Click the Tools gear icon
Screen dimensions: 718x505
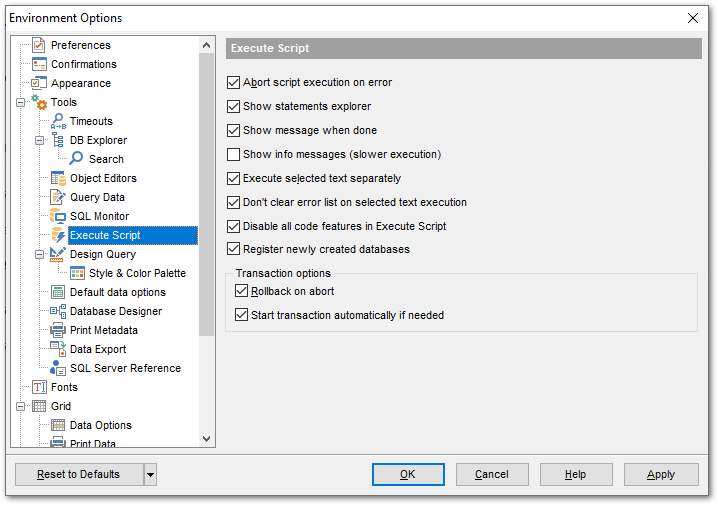pyautogui.click(x=39, y=102)
